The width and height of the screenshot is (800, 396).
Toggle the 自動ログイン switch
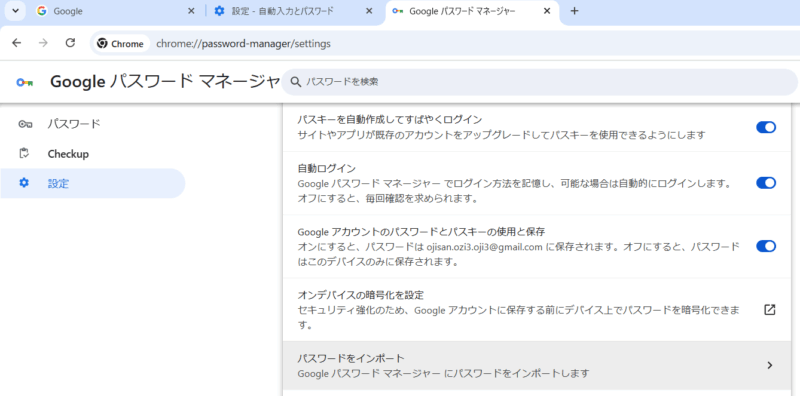pos(766,183)
